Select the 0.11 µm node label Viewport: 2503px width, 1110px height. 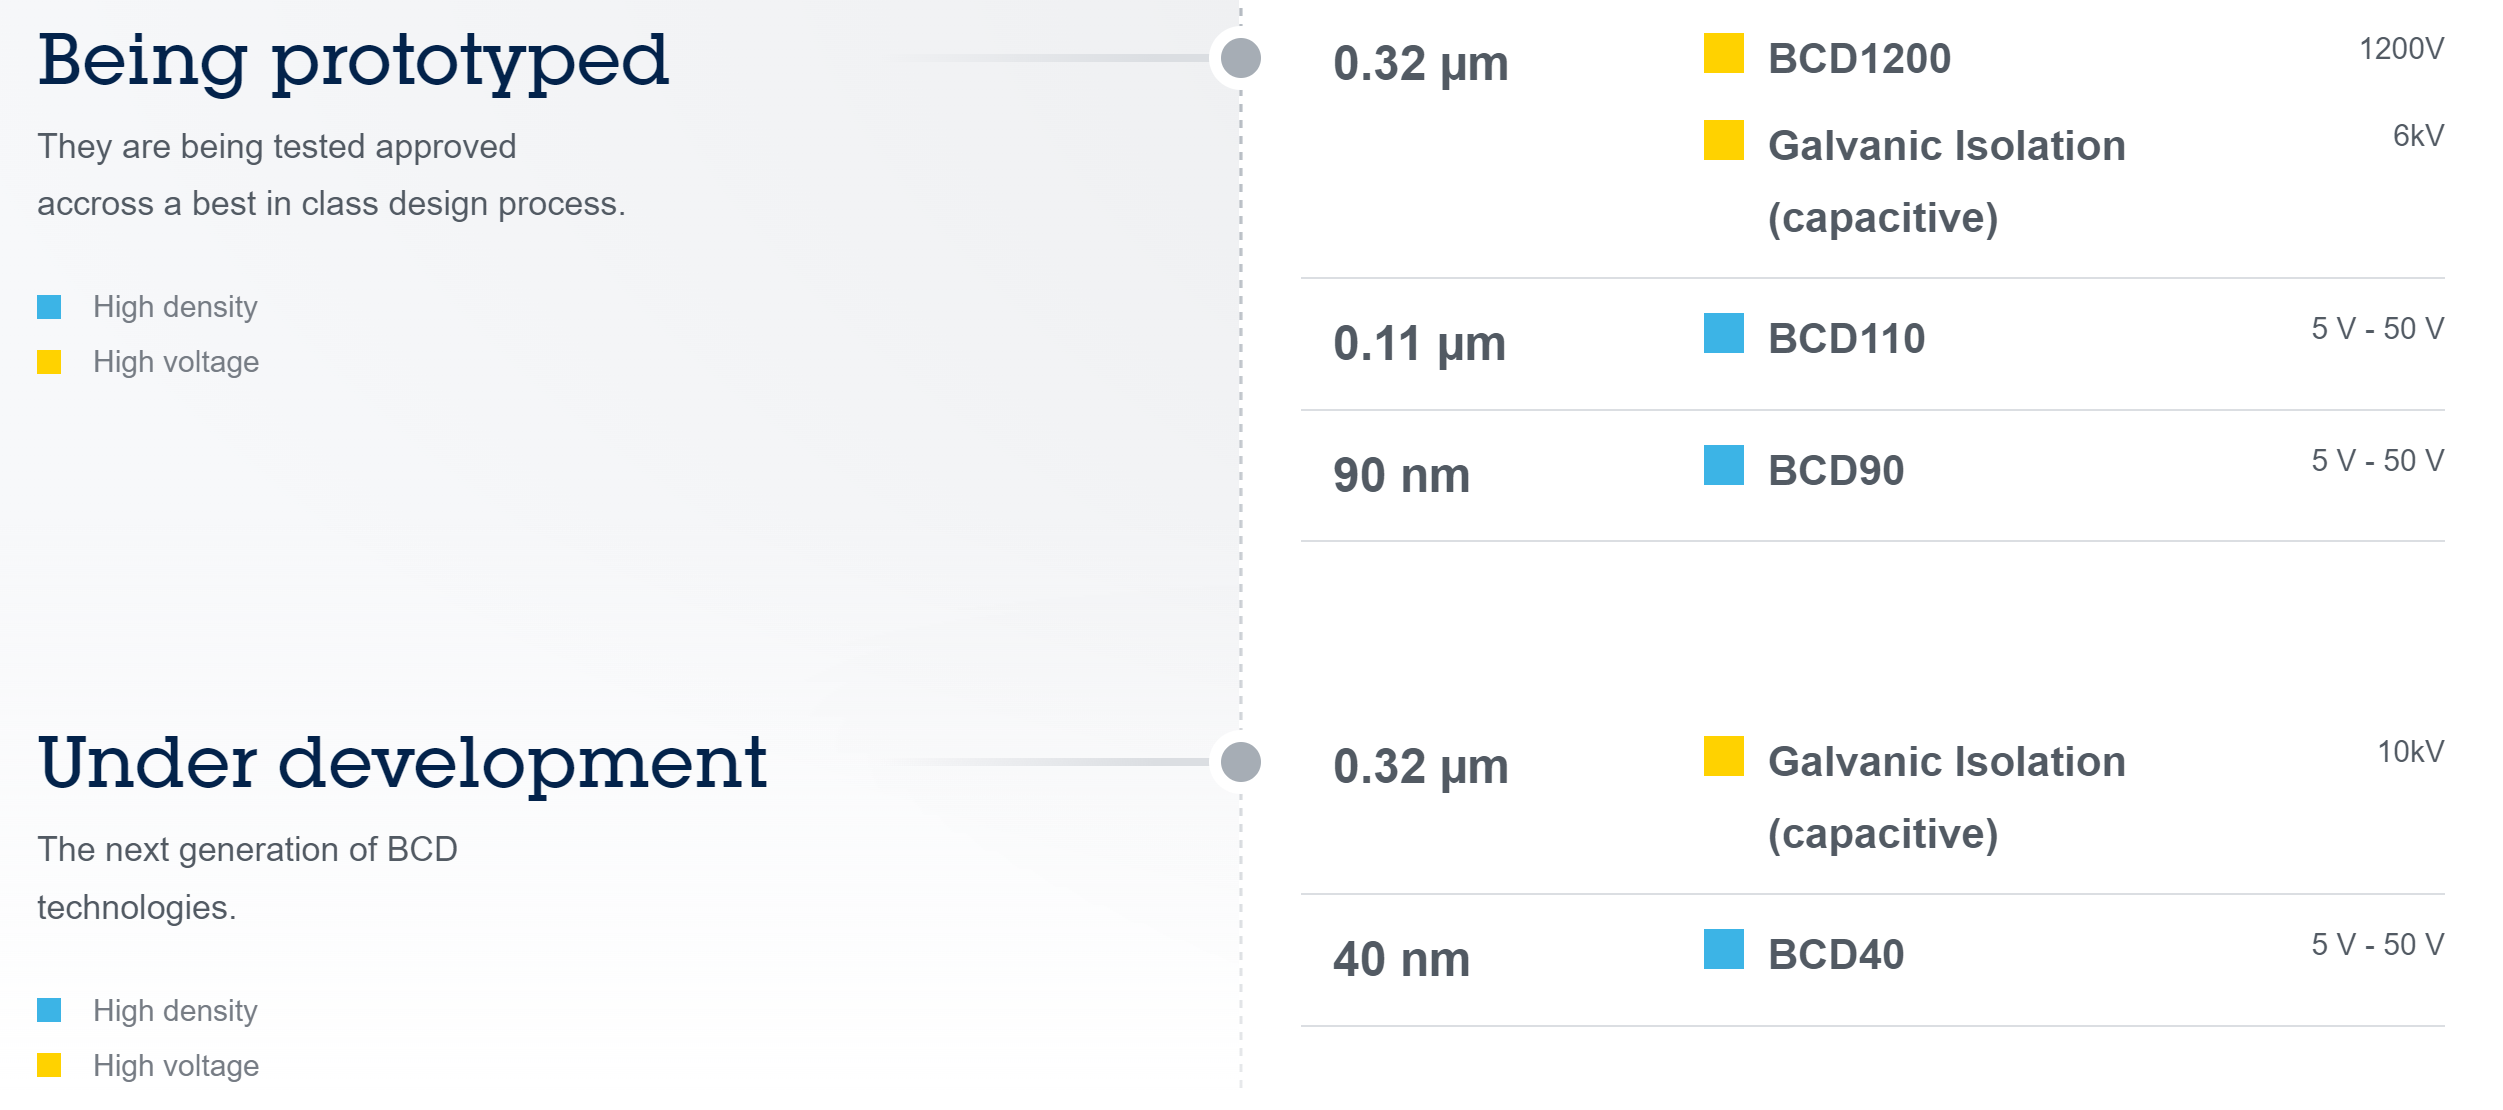(x=1419, y=344)
